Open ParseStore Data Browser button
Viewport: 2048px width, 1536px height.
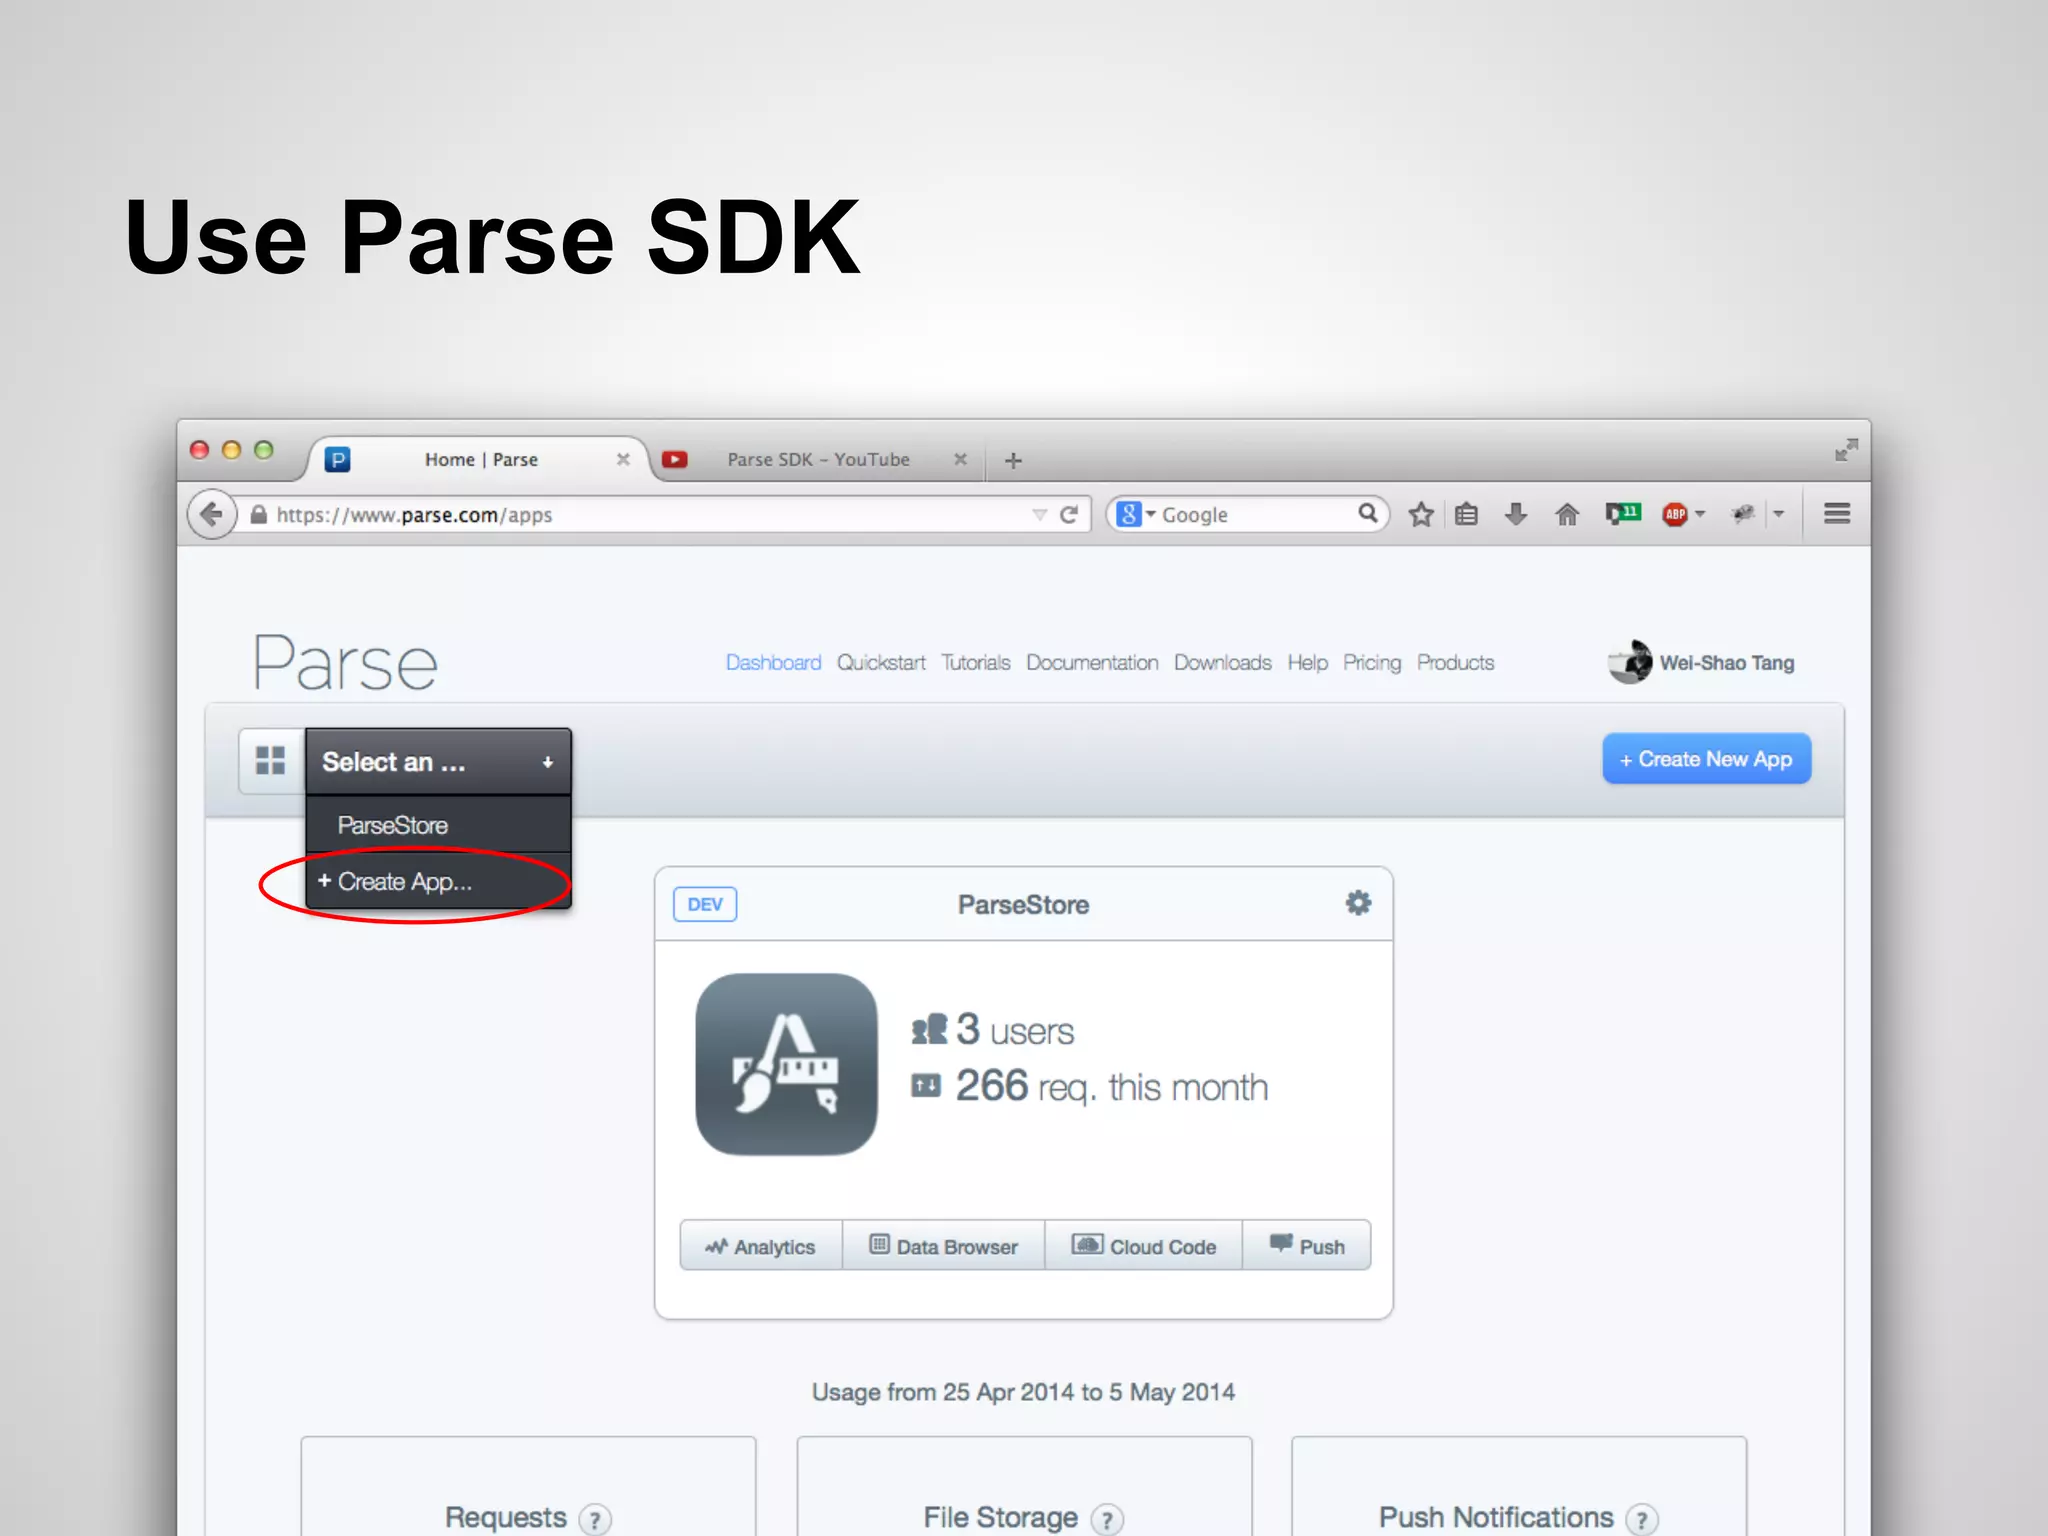click(943, 1246)
